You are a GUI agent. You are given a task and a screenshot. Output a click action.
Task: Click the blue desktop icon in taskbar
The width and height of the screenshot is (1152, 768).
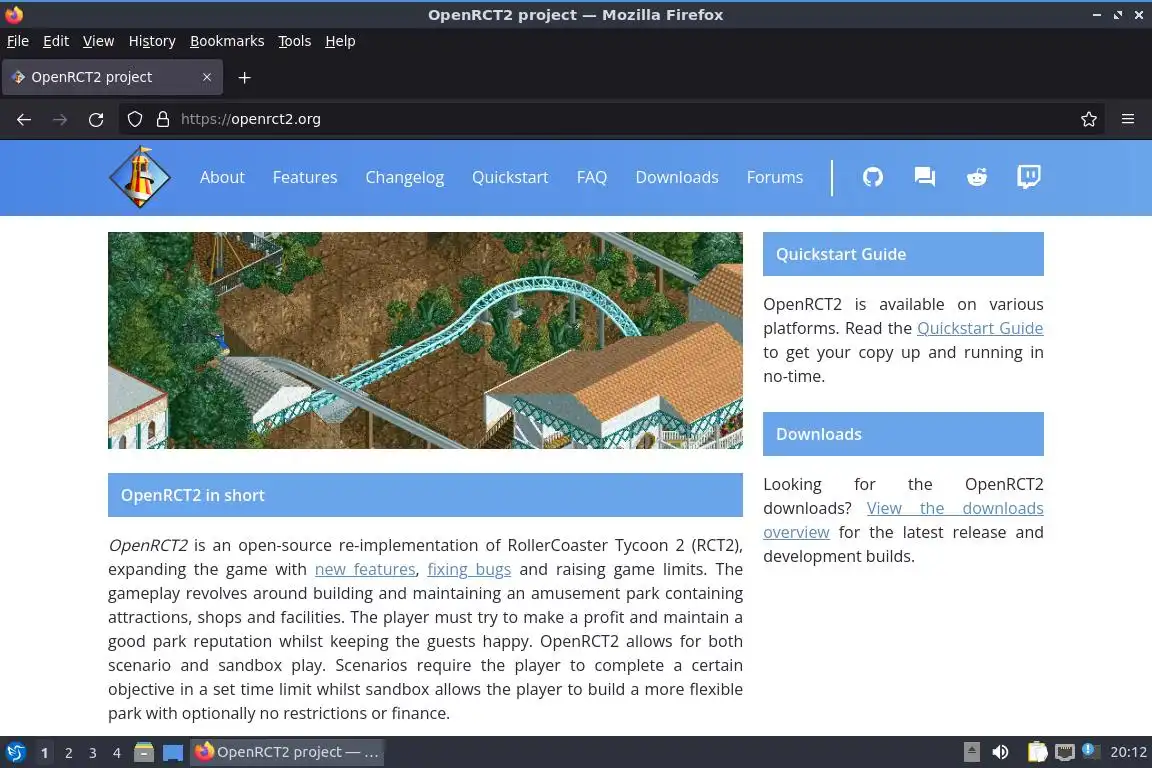click(x=173, y=753)
